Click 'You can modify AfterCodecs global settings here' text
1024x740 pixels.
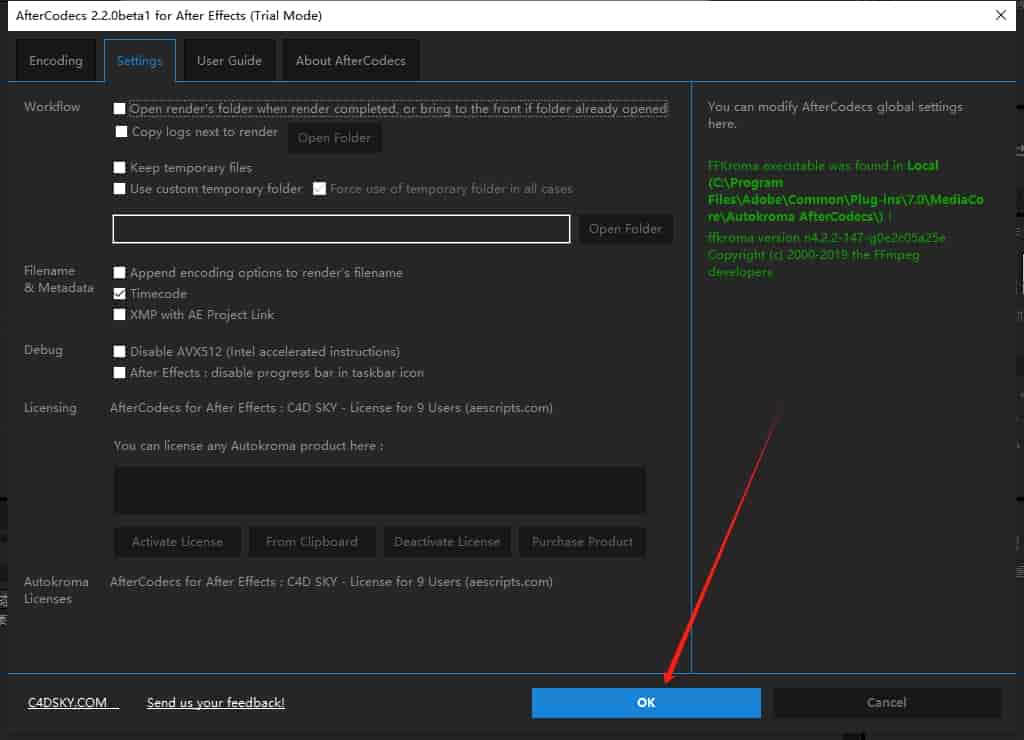tap(835, 115)
